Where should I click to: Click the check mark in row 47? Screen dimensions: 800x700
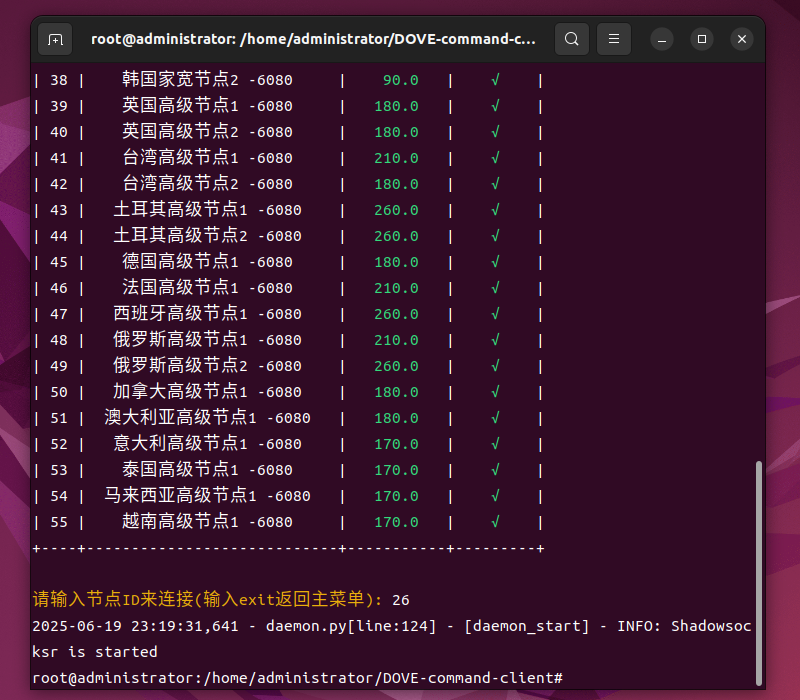[x=495, y=314]
